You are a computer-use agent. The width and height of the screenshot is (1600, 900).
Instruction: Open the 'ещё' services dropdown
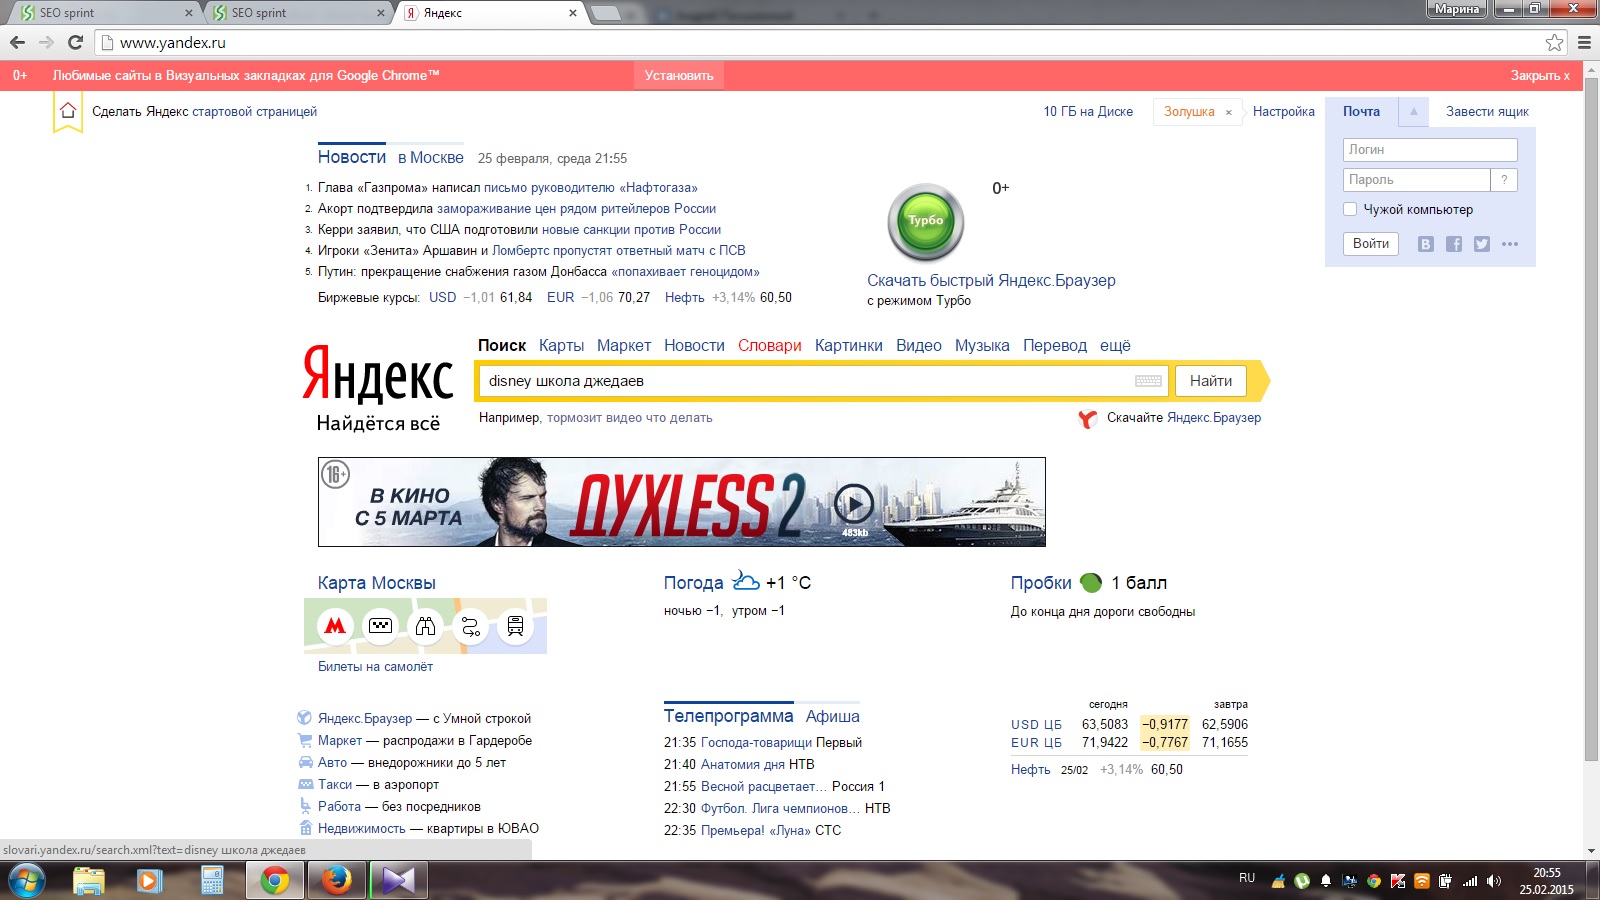point(1115,345)
